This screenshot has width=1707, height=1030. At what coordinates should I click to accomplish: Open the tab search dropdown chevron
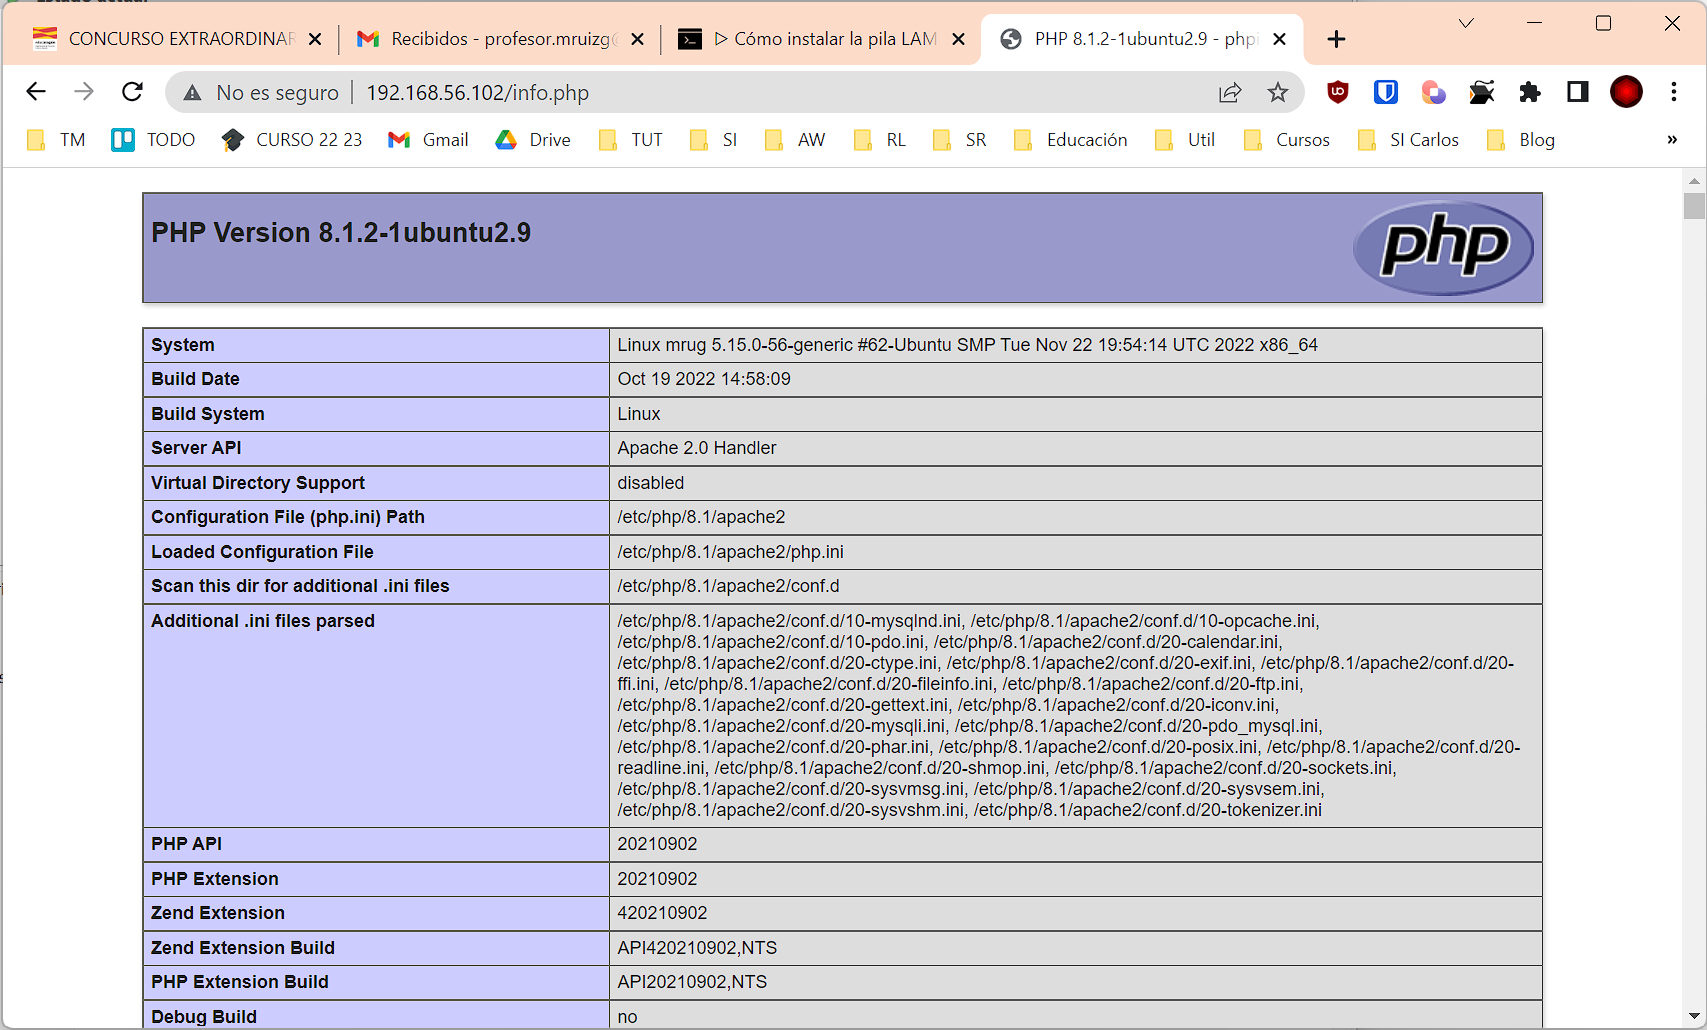click(1466, 22)
